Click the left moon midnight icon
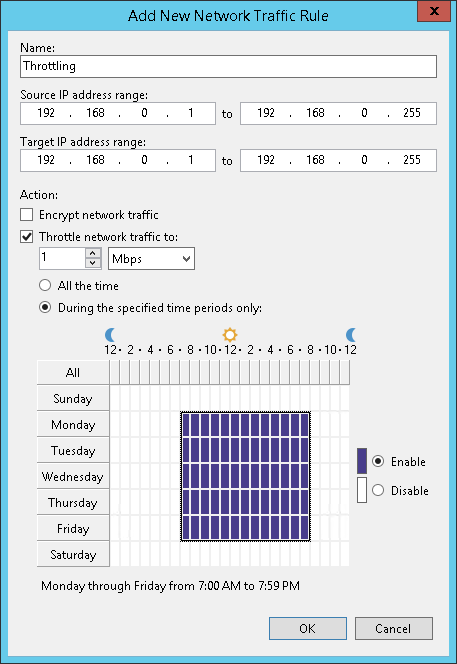Image resolution: width=457 pixels, height=664 pixels. tap(110, 335)
